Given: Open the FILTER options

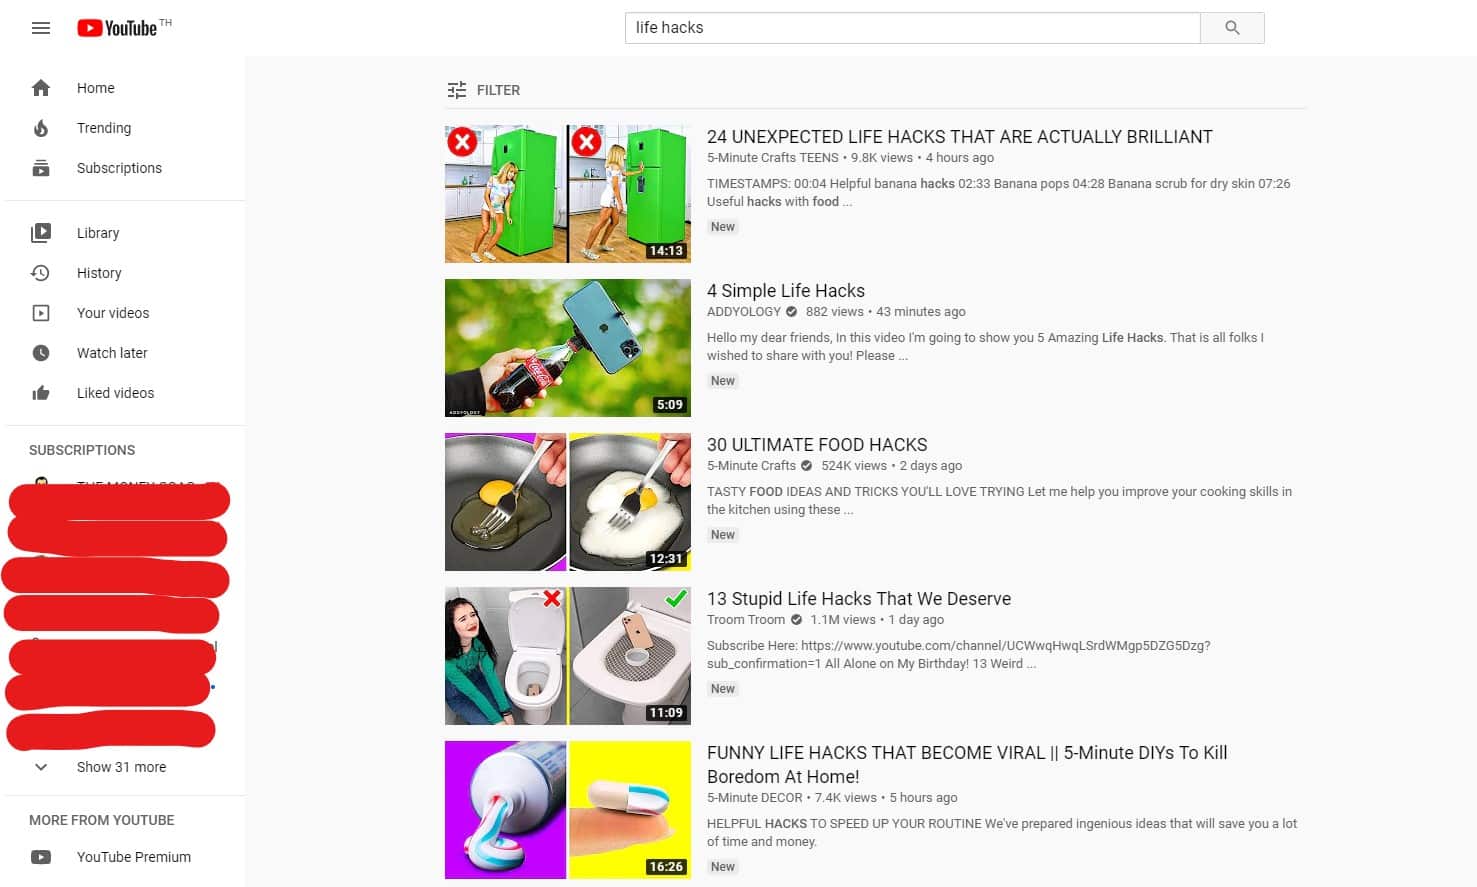Looking at the screenshot, I should click(484, 90).
